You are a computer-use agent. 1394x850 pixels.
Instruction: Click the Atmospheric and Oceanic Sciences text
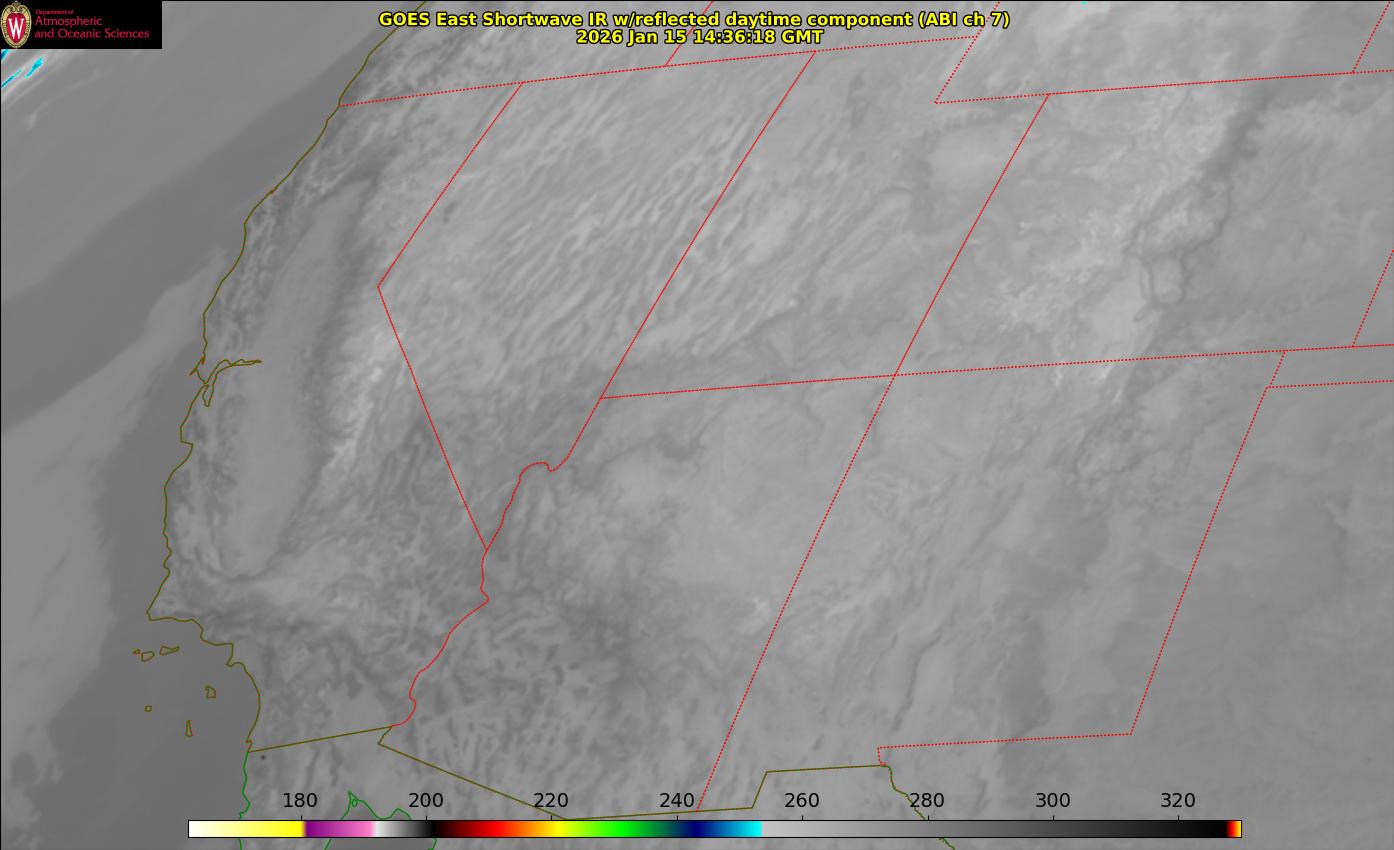click(92, 27)
